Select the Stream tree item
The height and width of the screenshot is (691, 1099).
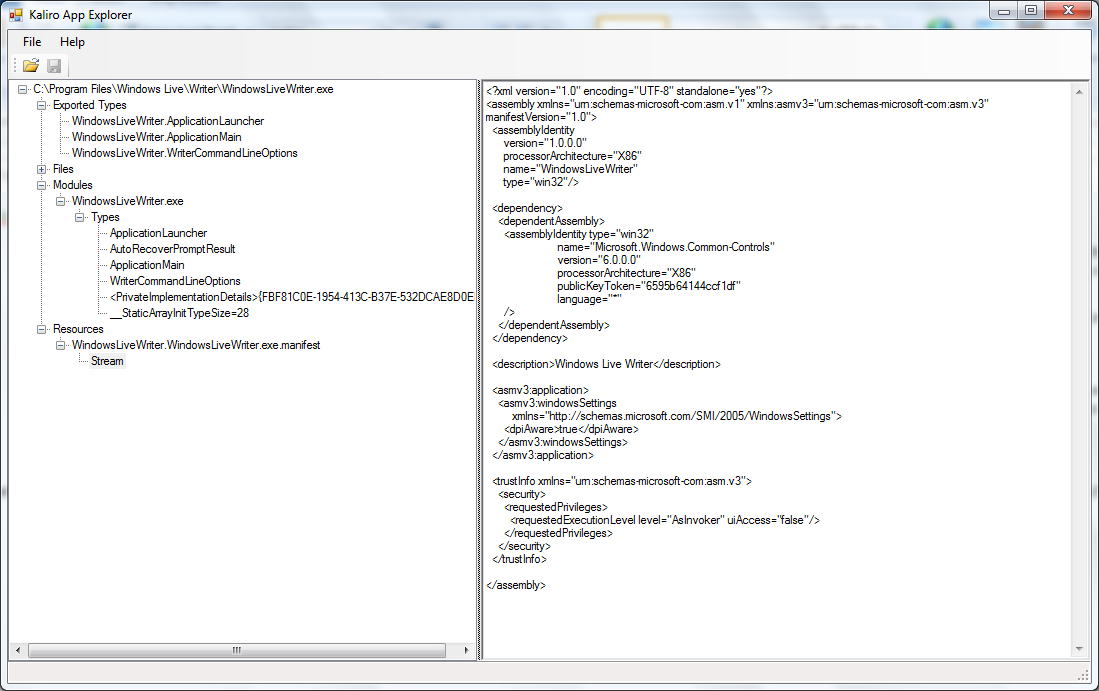[x=107, y=361]
